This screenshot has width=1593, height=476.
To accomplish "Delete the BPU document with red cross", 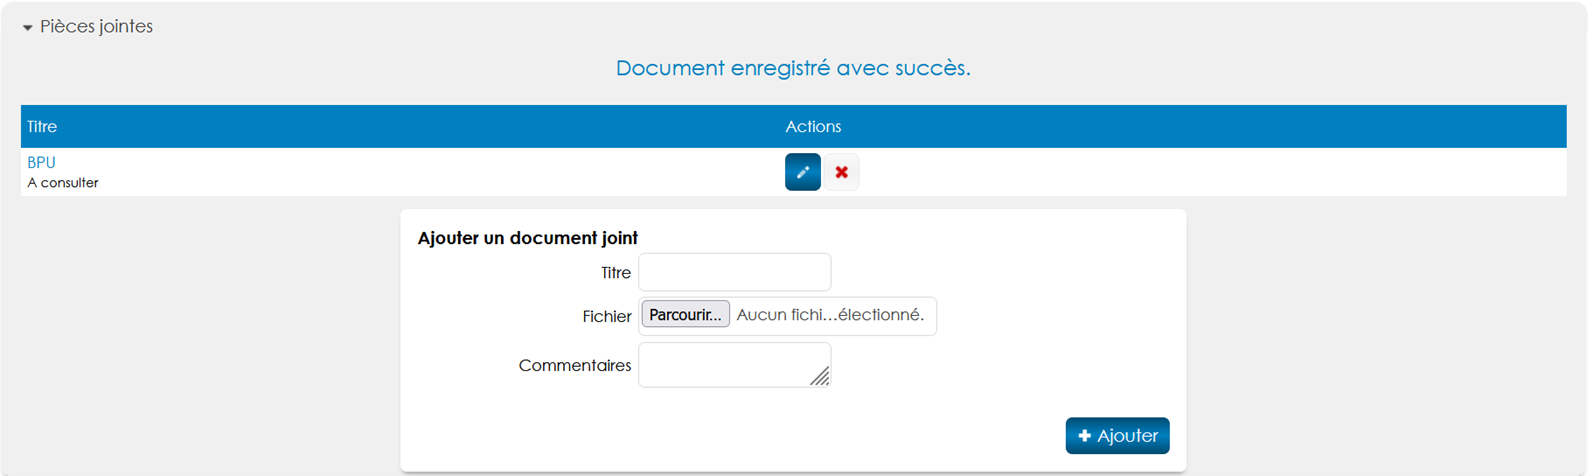I will tap(841, 172).
